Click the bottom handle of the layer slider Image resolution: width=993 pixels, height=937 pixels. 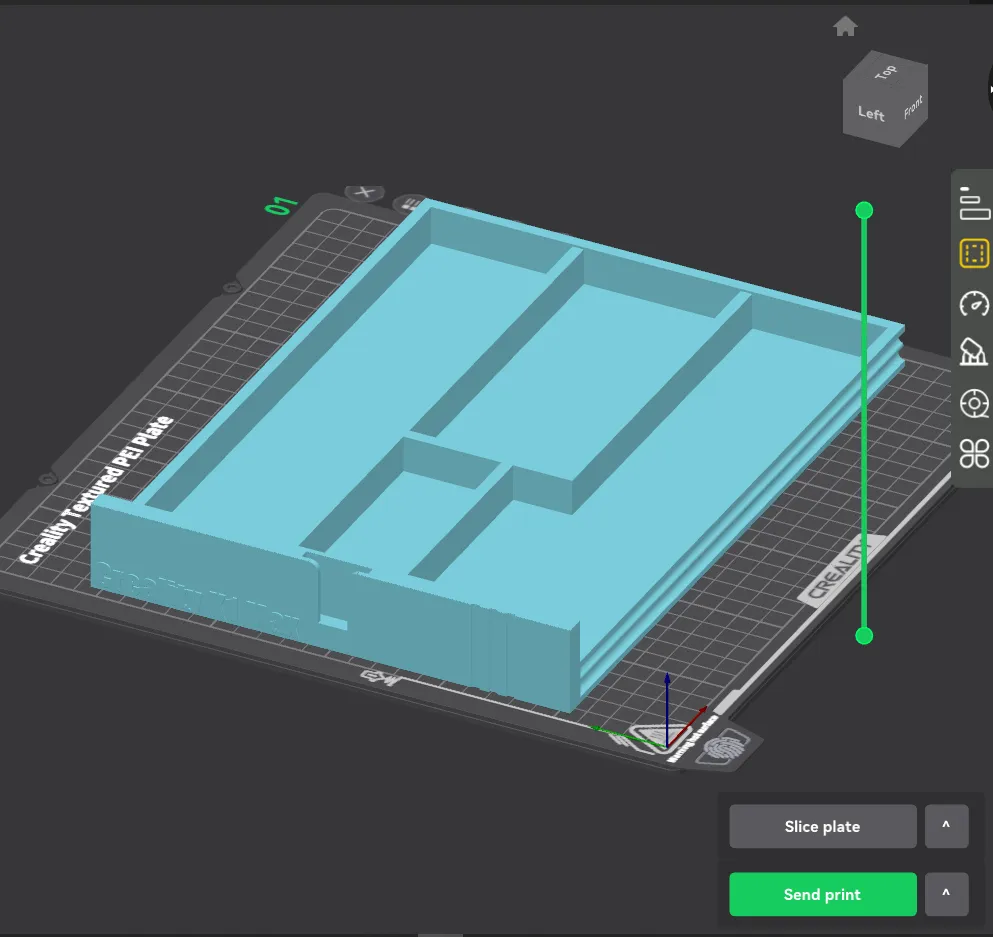click(x=865, y=636)
